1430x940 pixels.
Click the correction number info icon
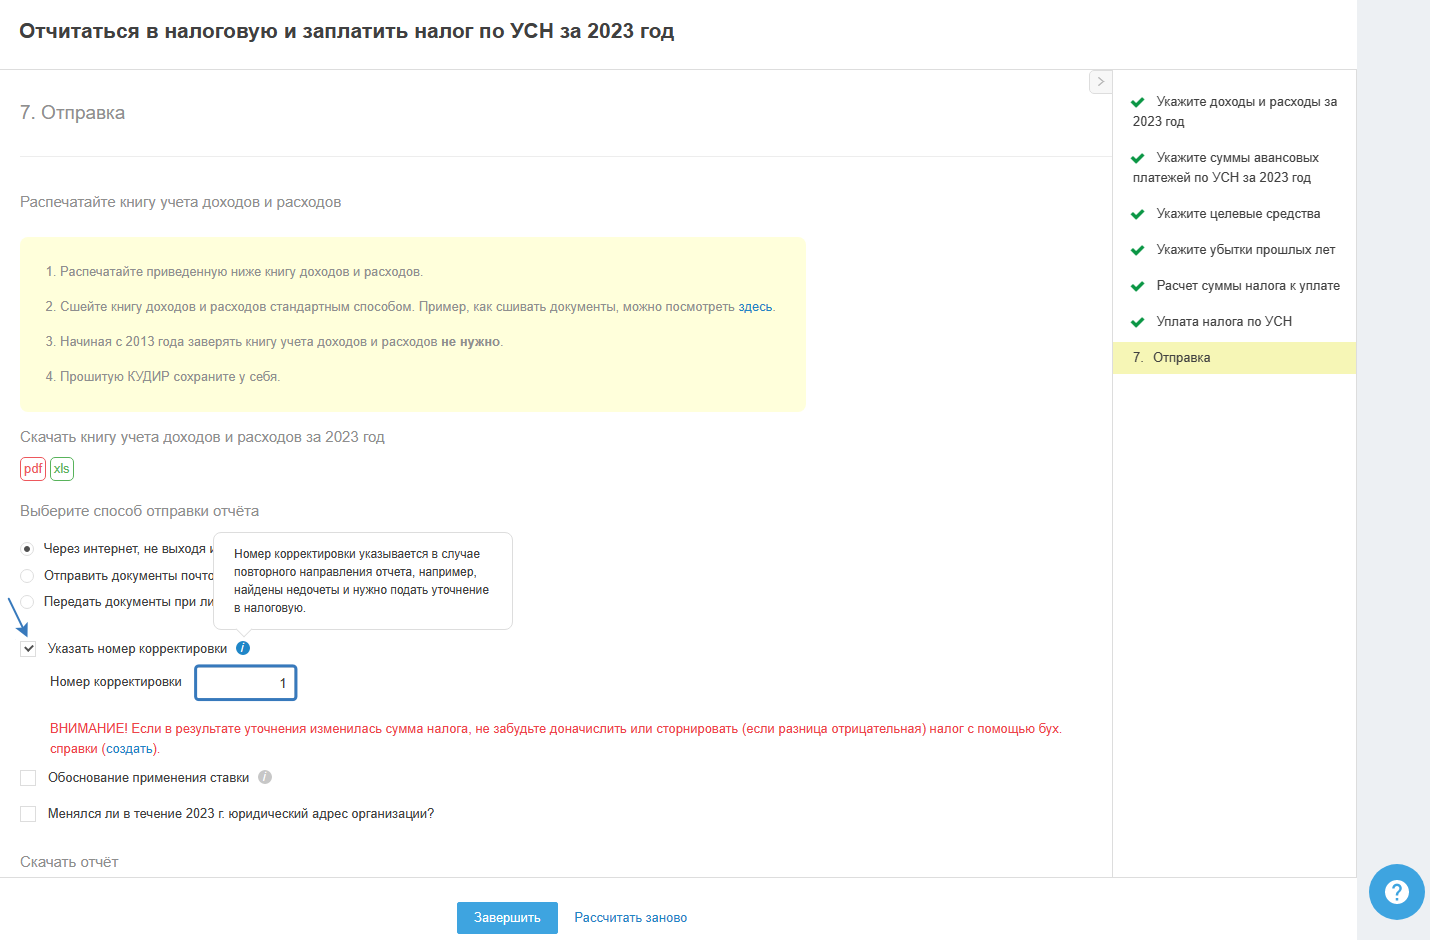(243, 648)
